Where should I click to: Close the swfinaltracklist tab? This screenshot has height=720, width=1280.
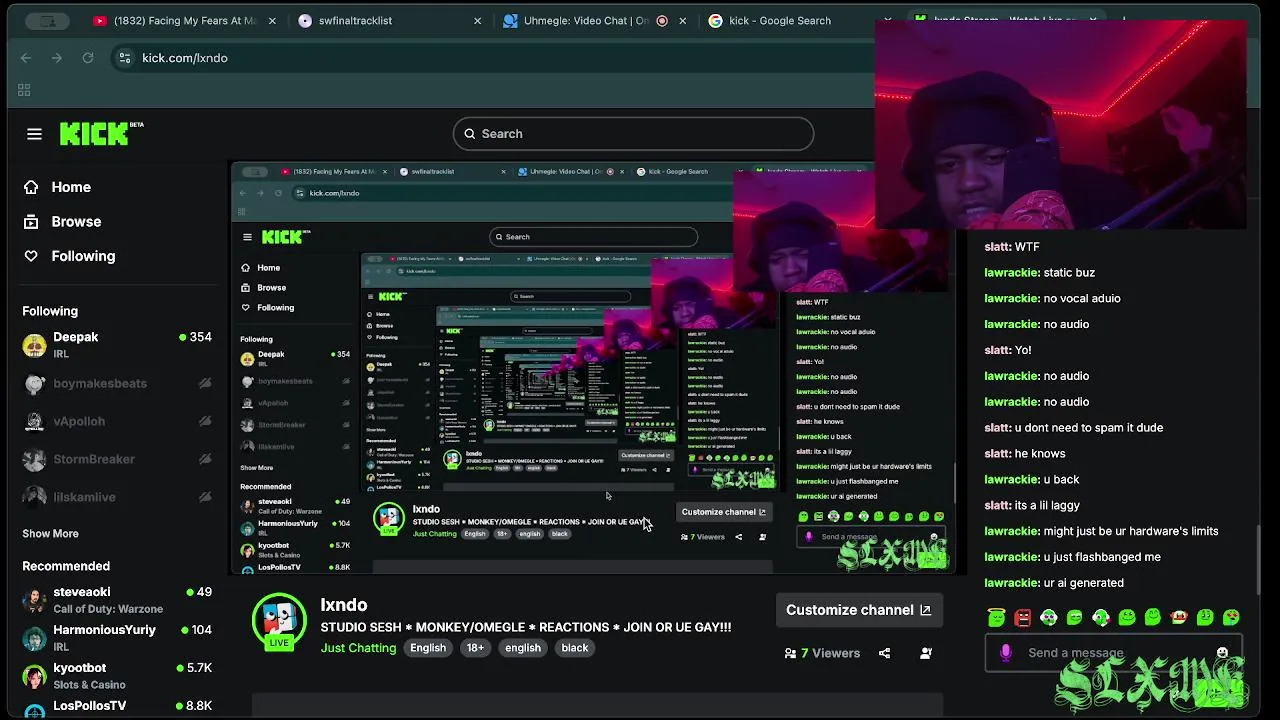477,20
